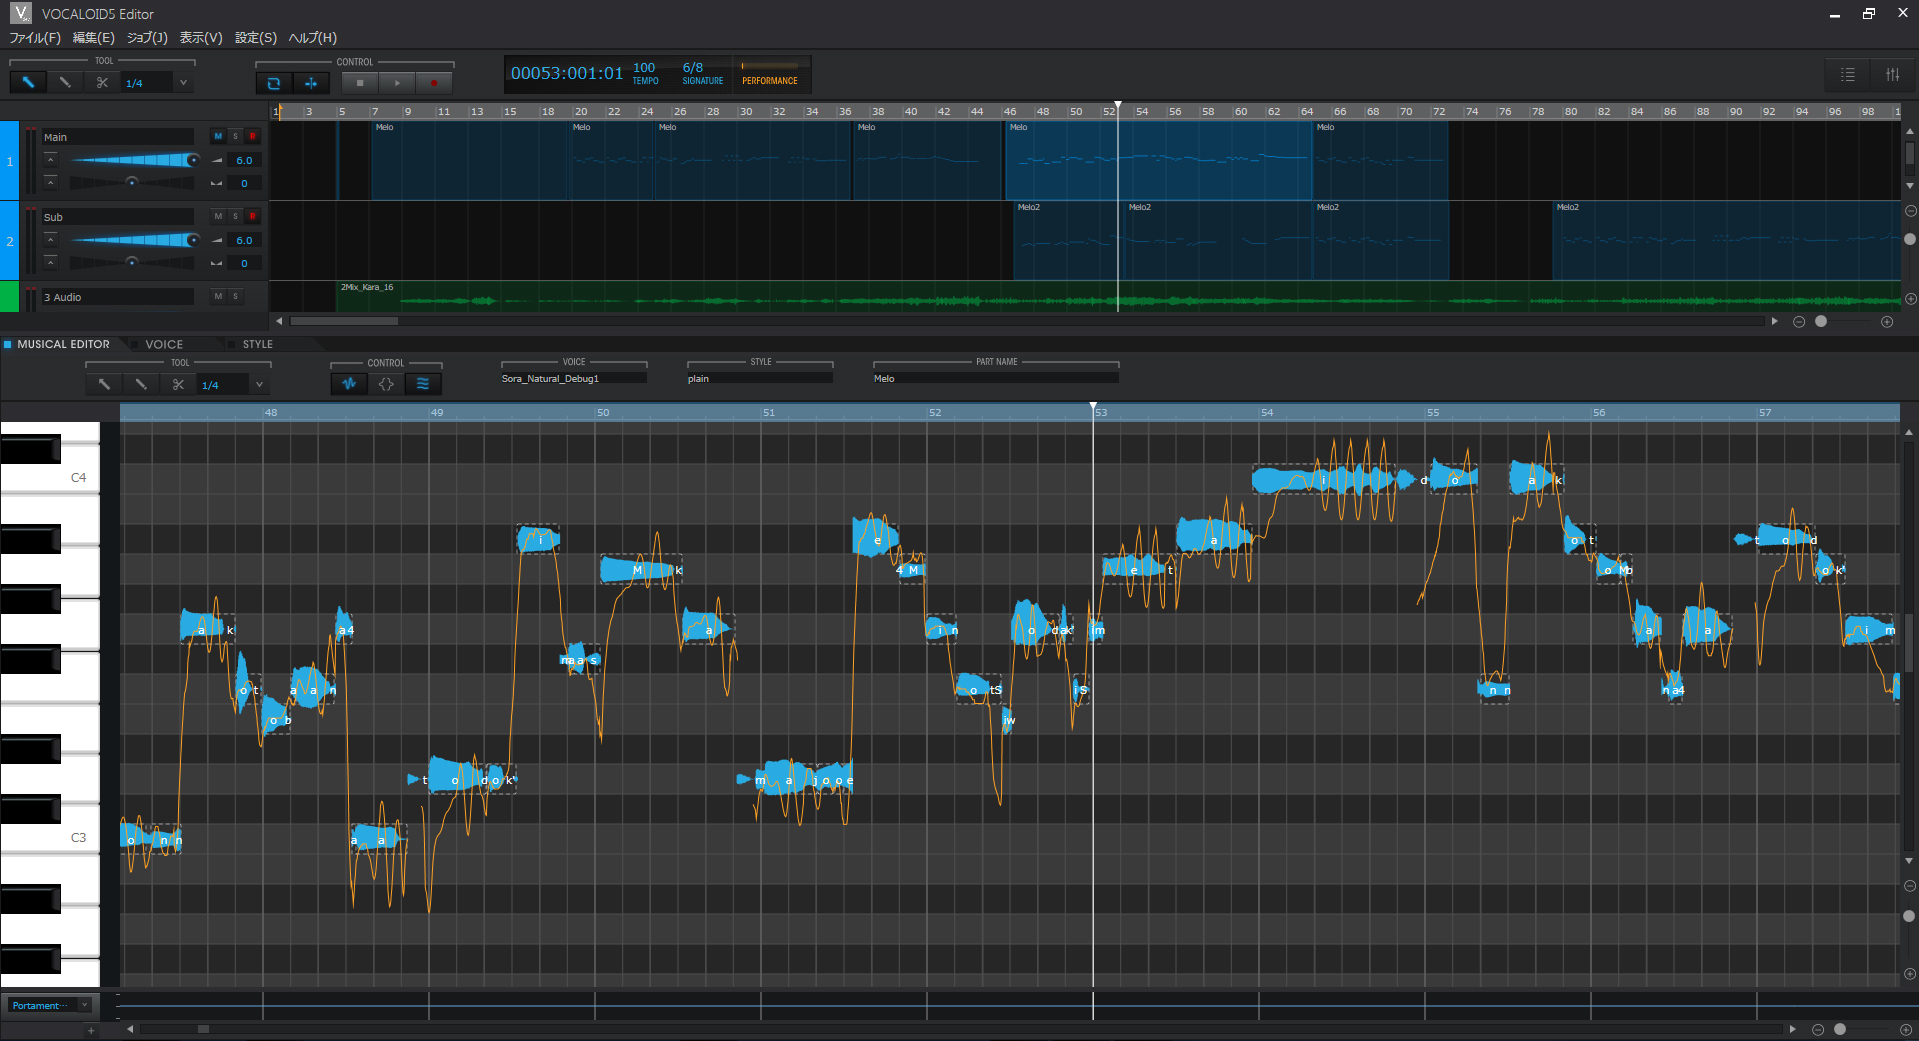Mute the Main track
This screenshot has width=1919, height=1041.
pyautogui.click(x=218, y=136)
